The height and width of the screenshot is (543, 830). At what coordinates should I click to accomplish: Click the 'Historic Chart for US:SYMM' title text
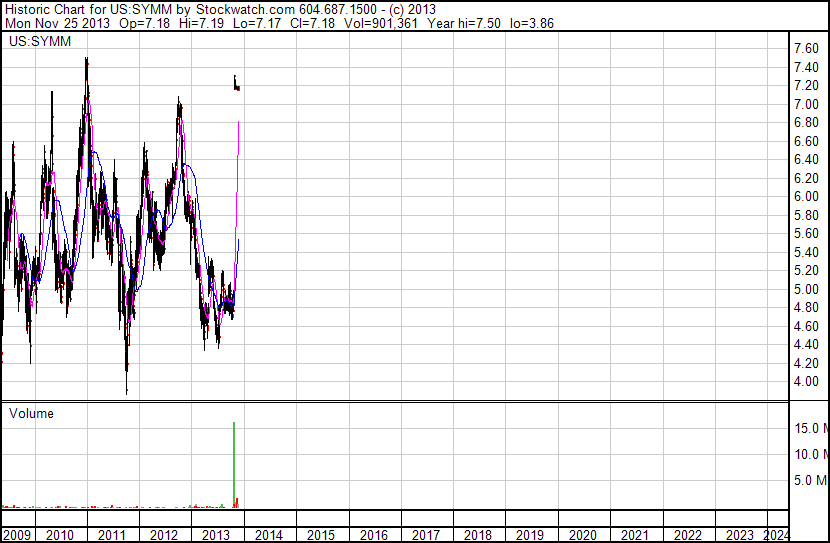tap(88, 10)
